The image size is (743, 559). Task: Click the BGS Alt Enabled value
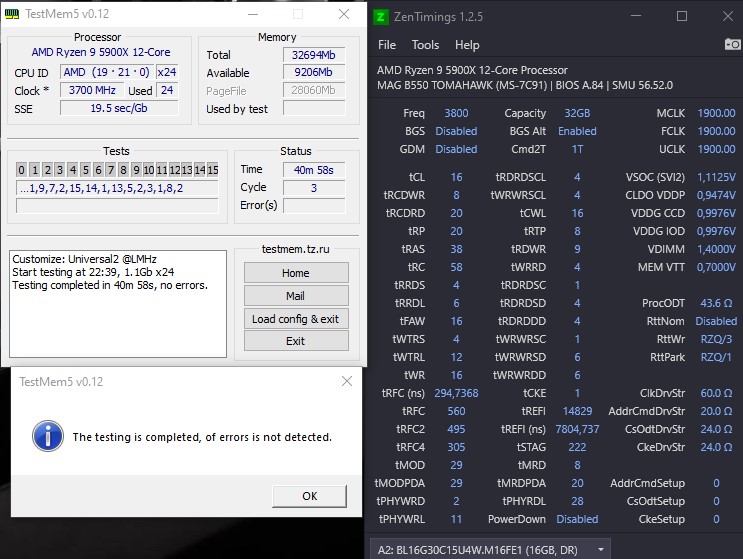coord(577,131)
